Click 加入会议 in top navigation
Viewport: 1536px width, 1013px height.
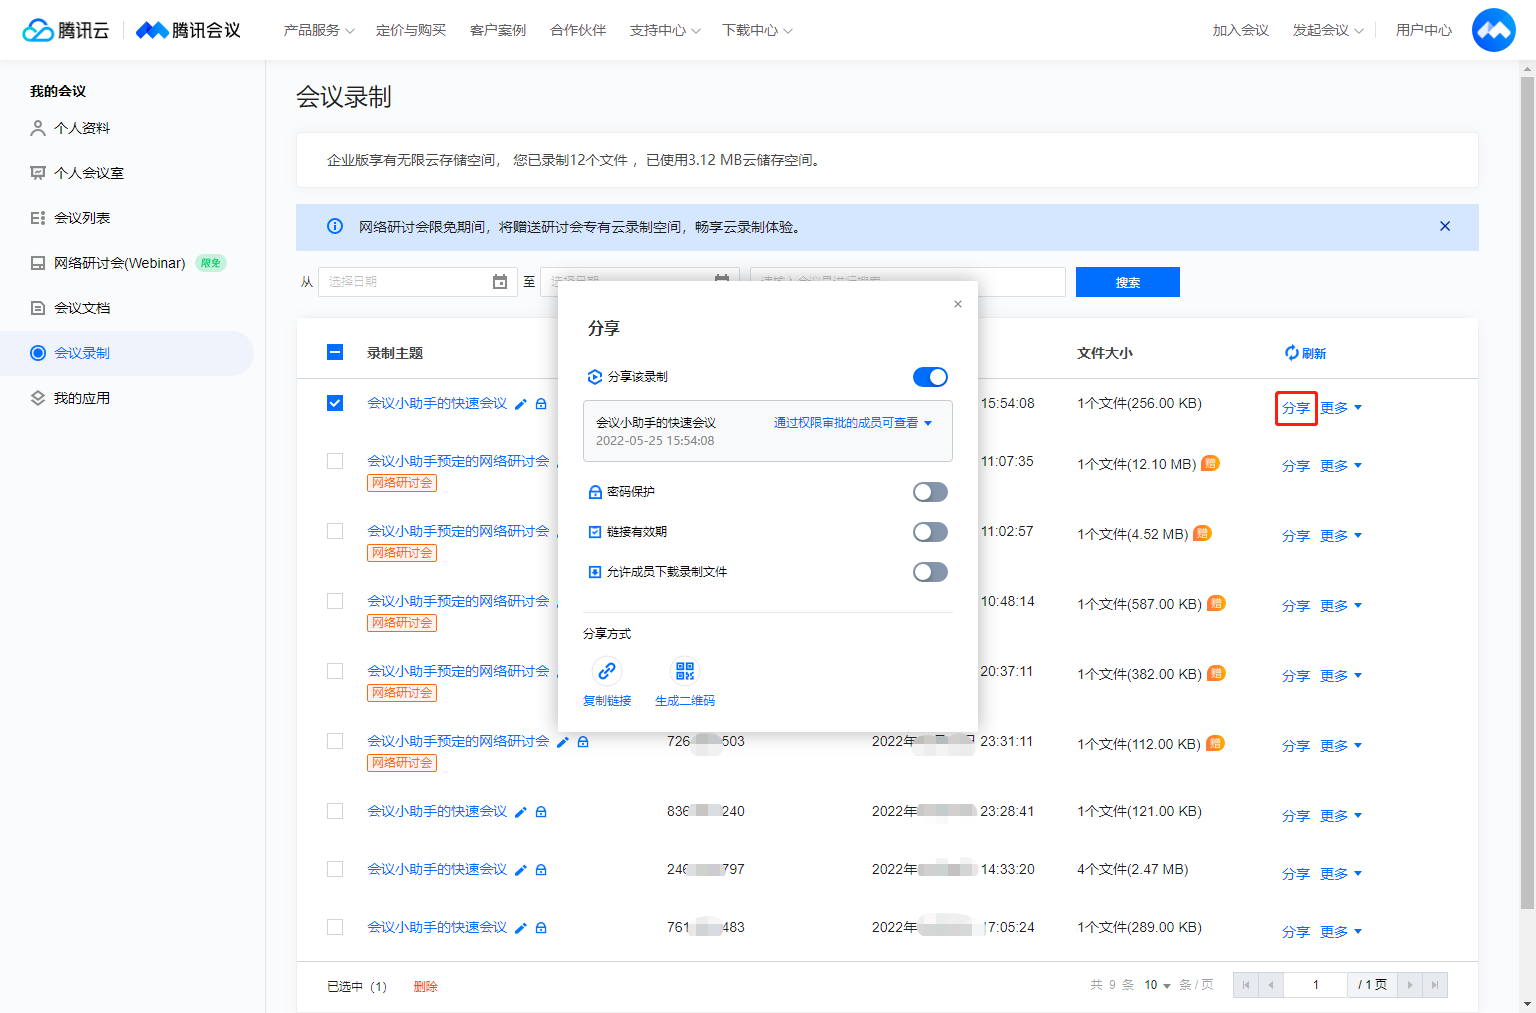(1241, 30)
